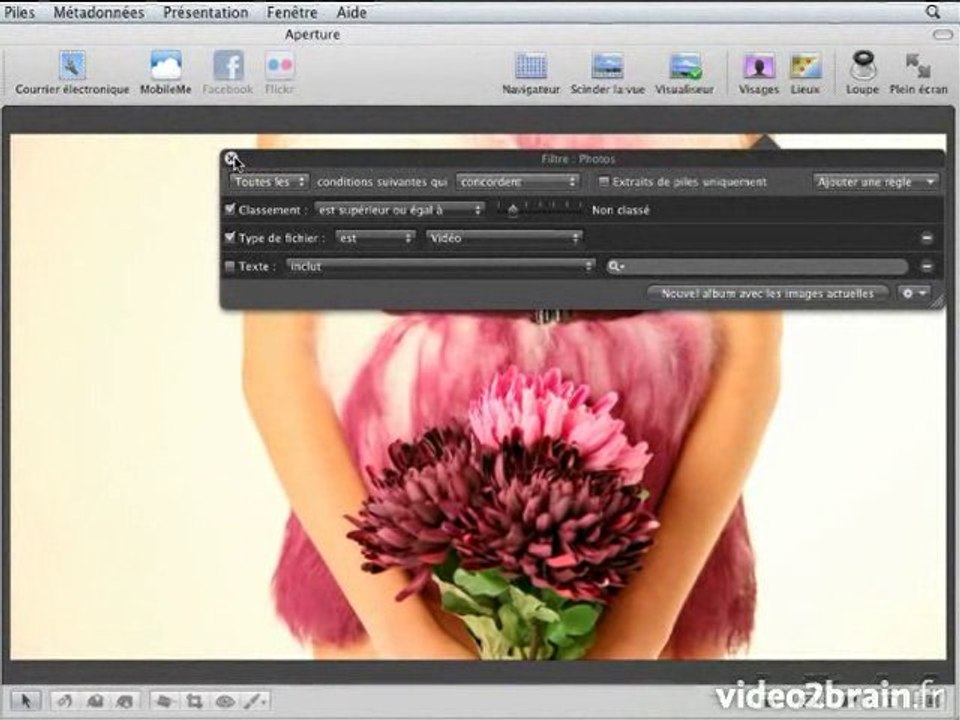
Task: Open the MobileMe sharing icon
Action: pyautogui.click(x=166, y=66)
